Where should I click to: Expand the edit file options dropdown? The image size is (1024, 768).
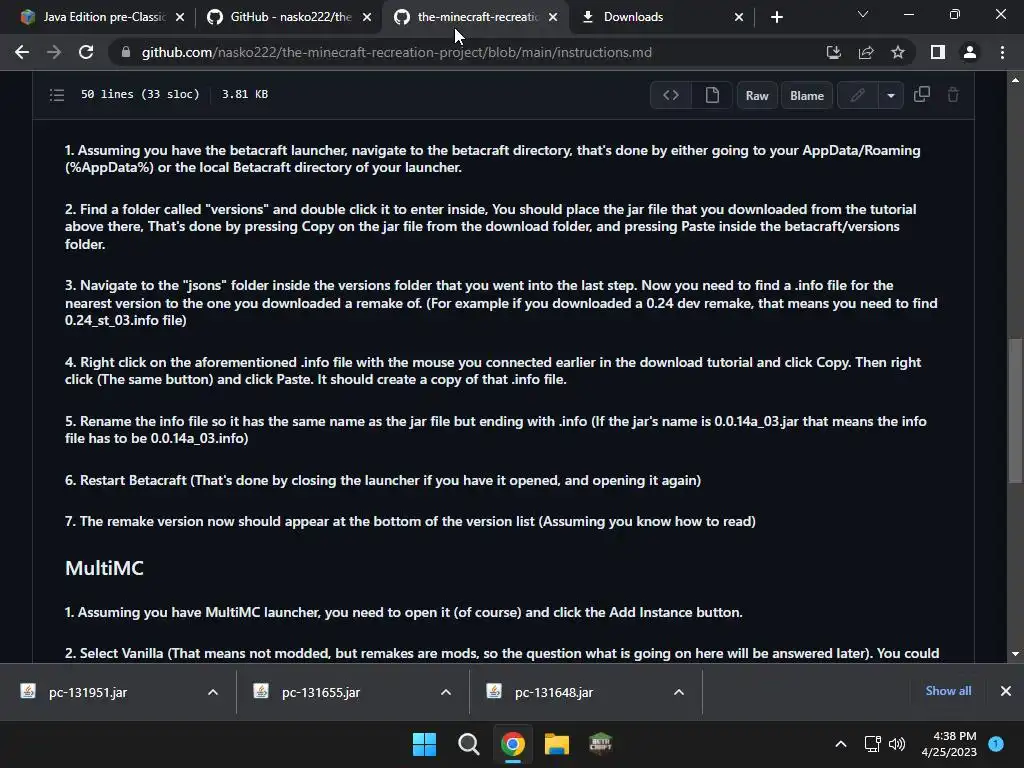tap(891, 95)
